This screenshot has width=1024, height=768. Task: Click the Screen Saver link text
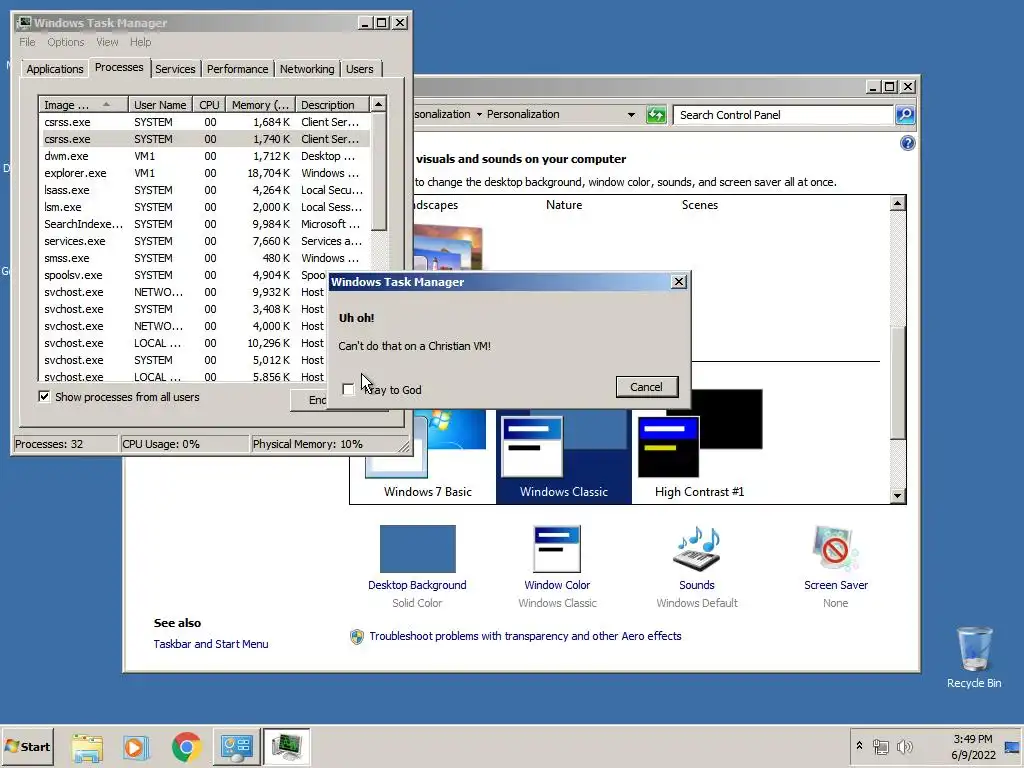pos(836,585)
